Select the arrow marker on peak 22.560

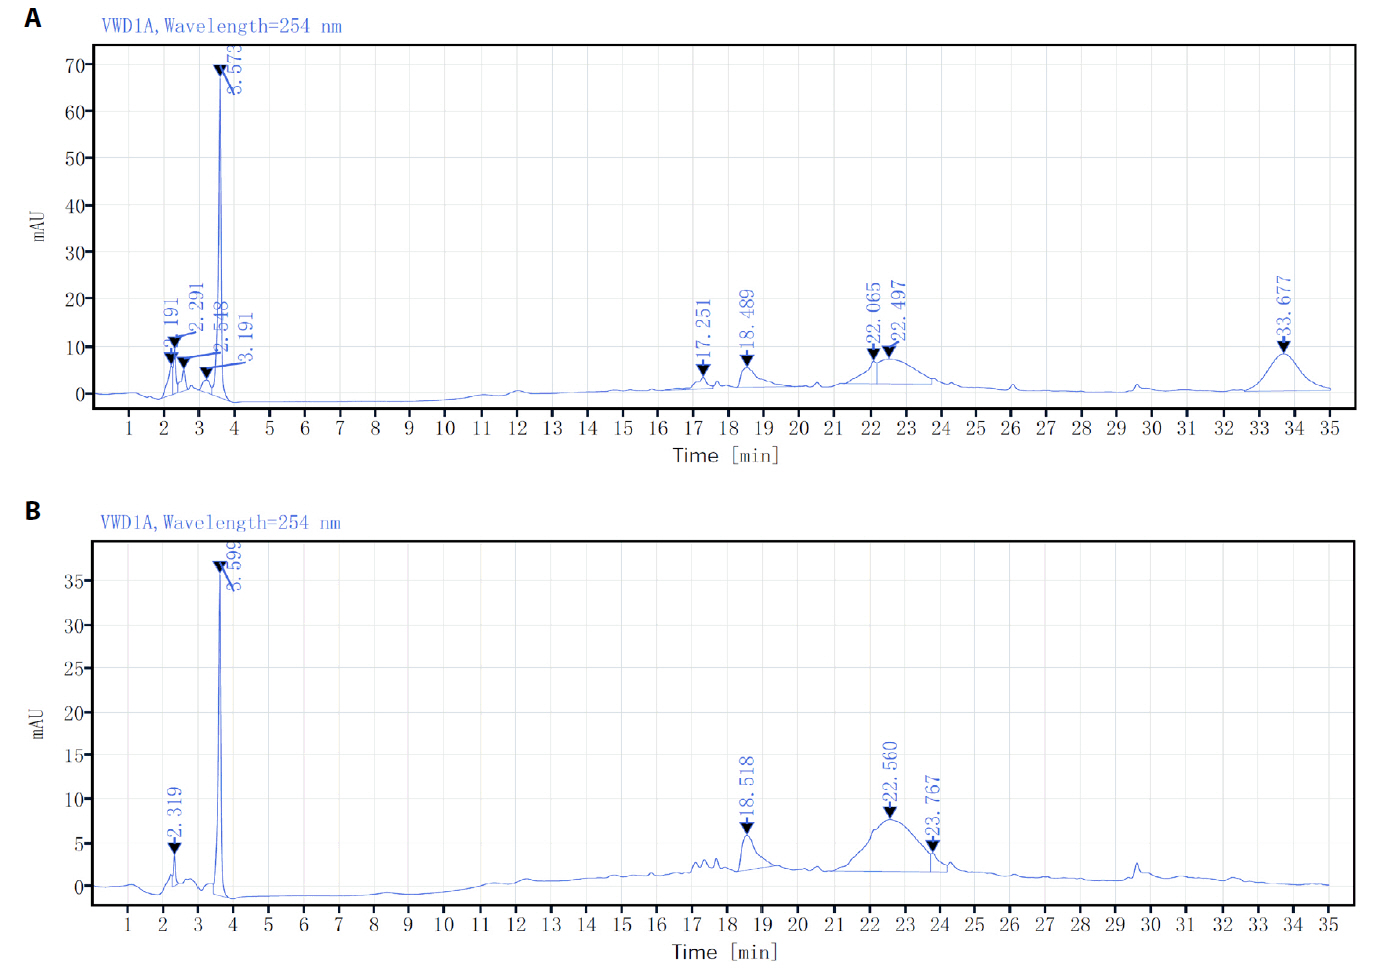(891, 814)
